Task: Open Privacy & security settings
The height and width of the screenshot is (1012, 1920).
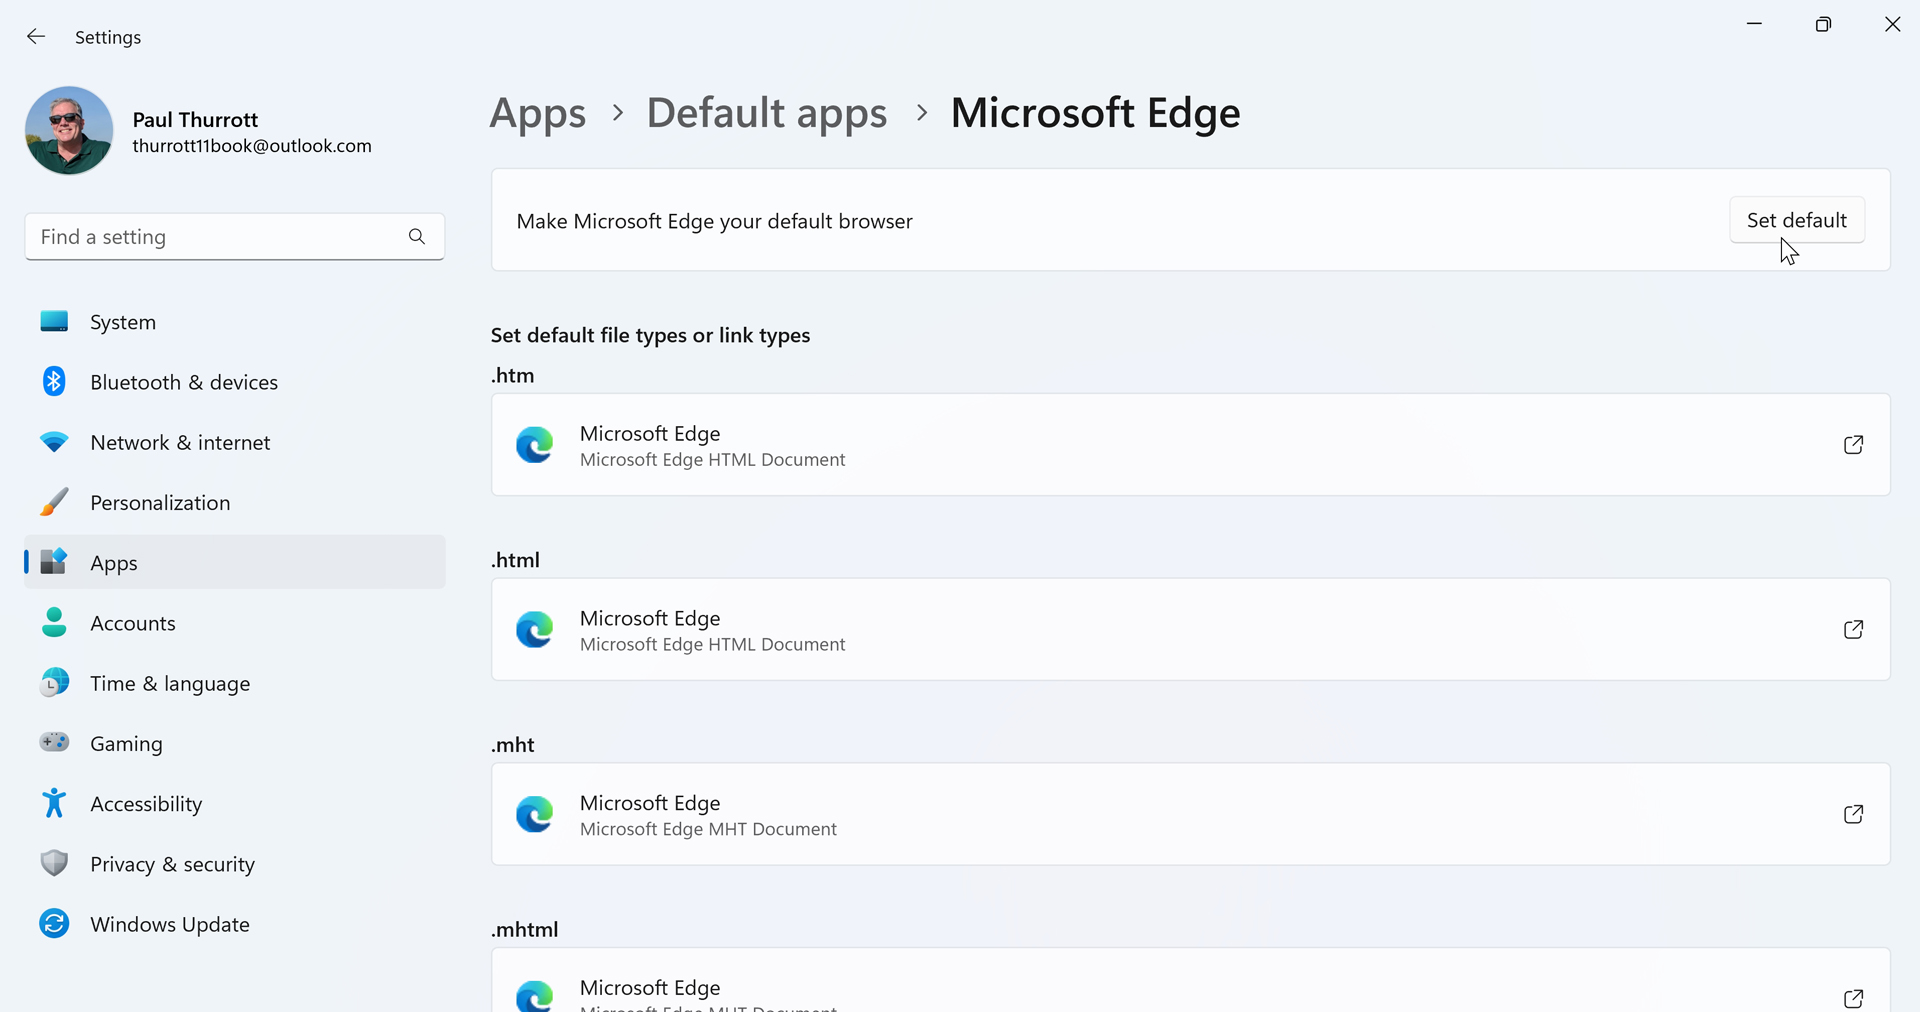Action: click(172, 865)
